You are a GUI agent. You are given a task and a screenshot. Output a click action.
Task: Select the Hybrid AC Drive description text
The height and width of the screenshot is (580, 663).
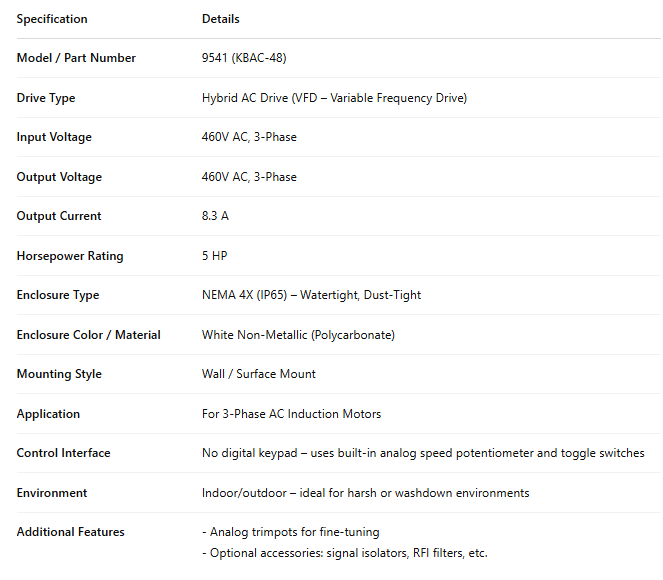[x=334, y=98]
